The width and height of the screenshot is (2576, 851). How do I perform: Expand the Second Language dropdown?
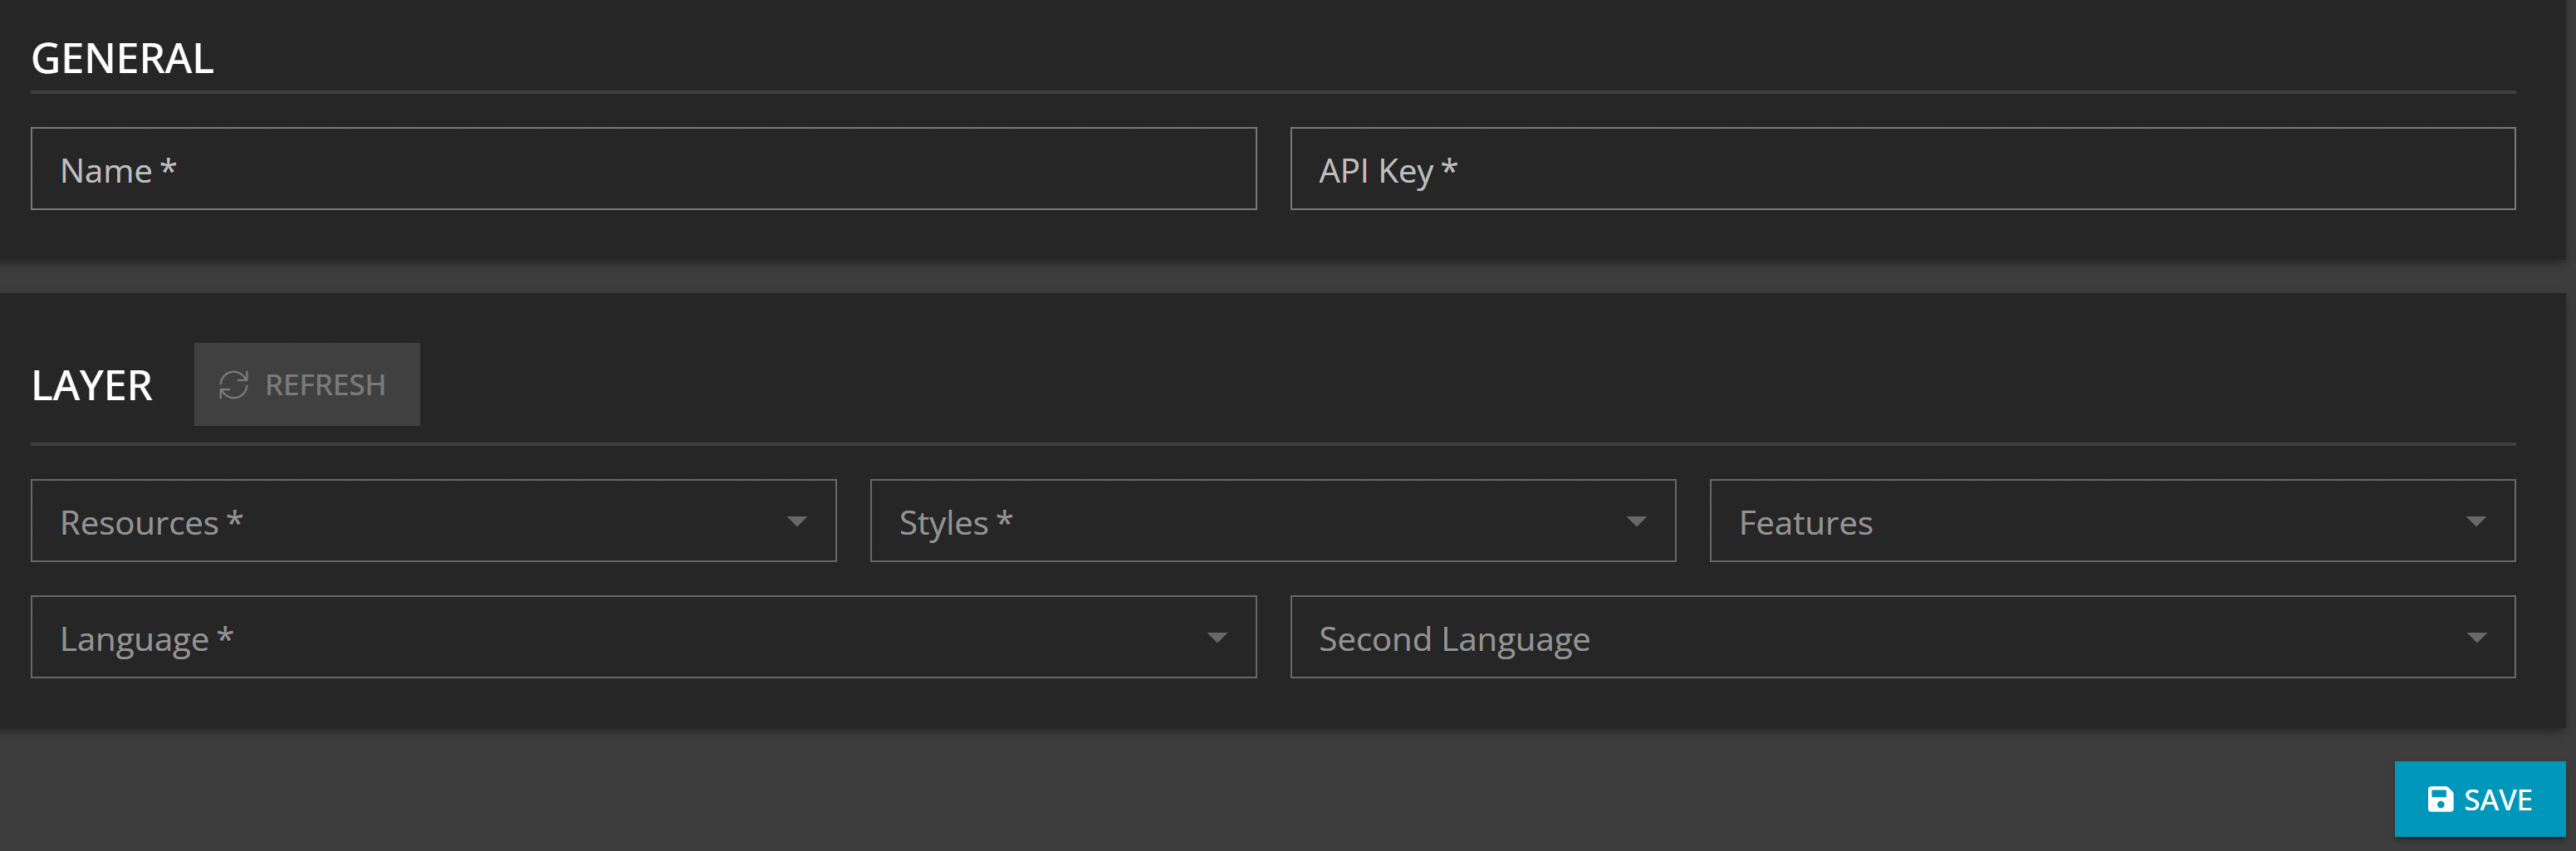click(x=1902, y=637)
